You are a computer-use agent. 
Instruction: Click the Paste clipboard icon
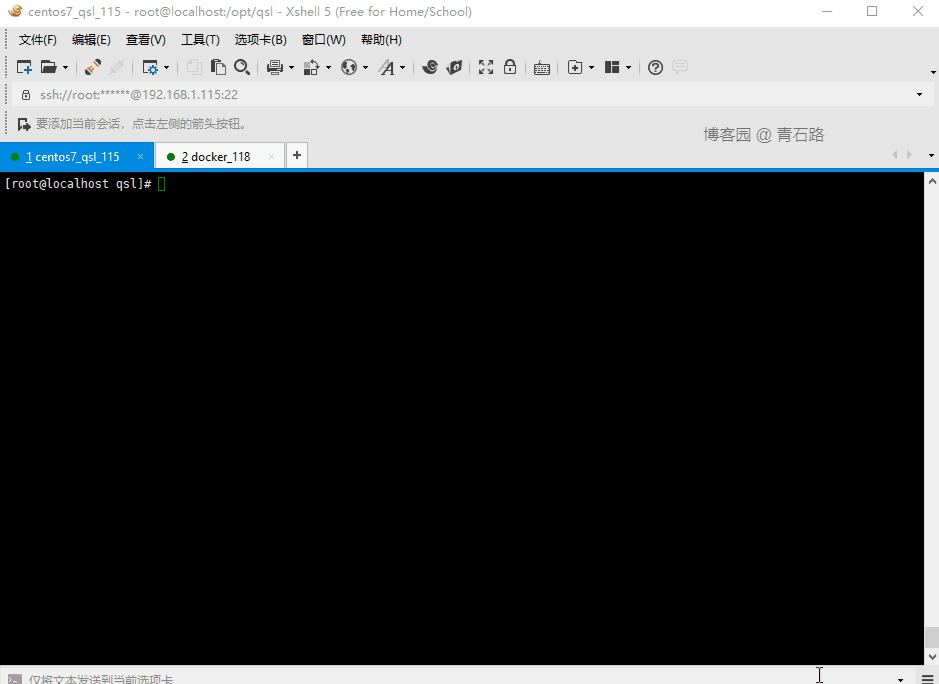tap(218, 67)
